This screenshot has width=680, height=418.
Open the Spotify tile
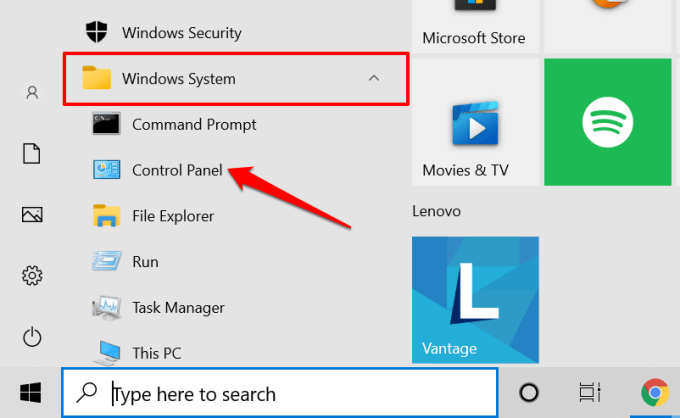pyautogui.click(x=607, y=122)
